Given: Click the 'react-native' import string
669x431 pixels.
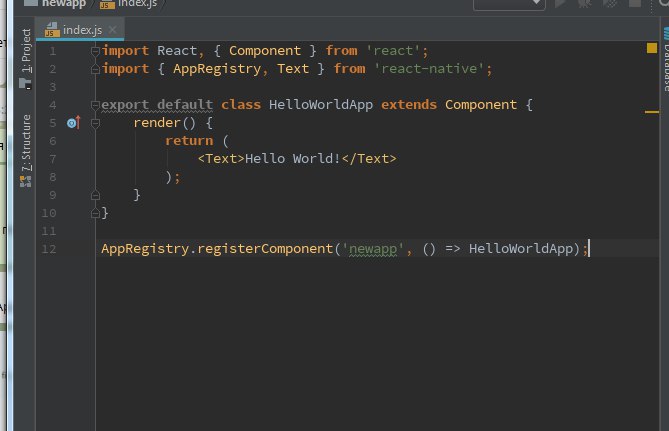Looking at the screenshot, I should click(429, 69).
